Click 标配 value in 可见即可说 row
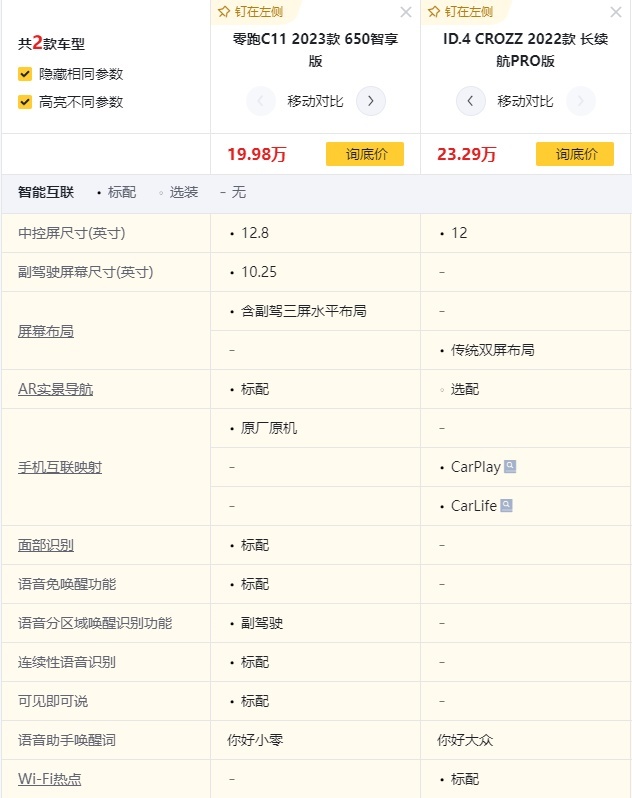The height and width of the screenshot is (798, 632). 255,701
